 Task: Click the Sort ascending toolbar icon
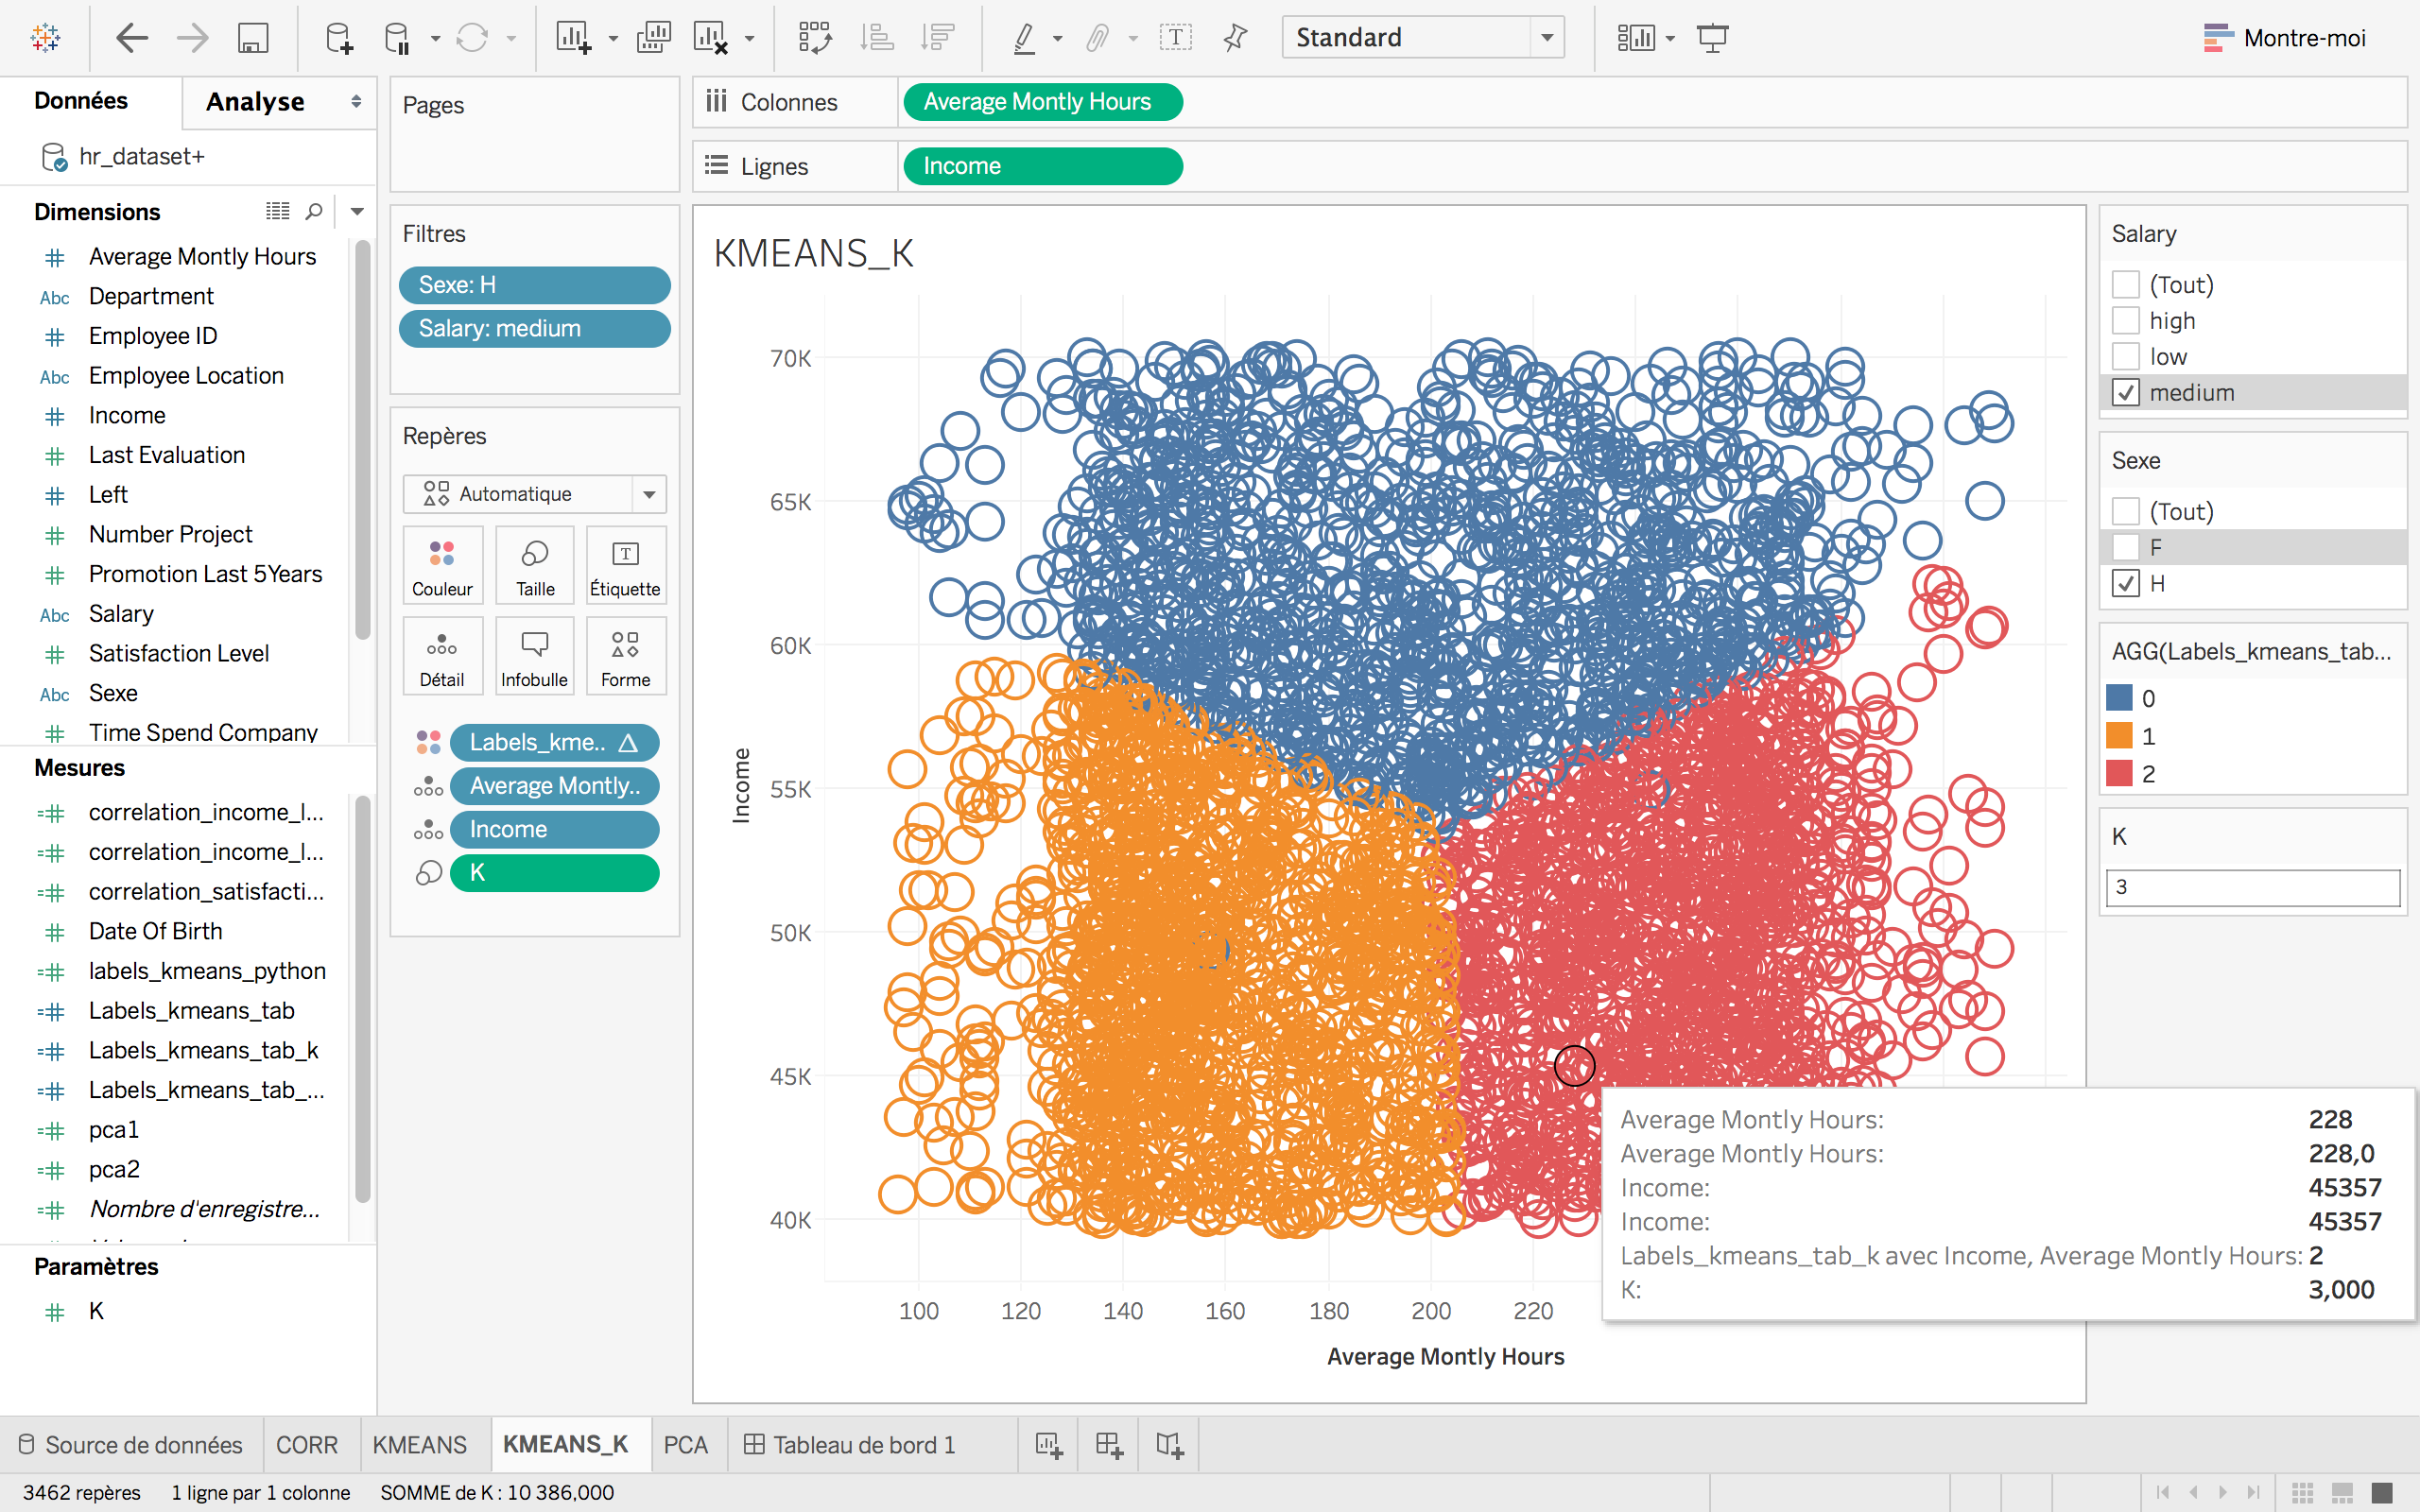[877, 38]
